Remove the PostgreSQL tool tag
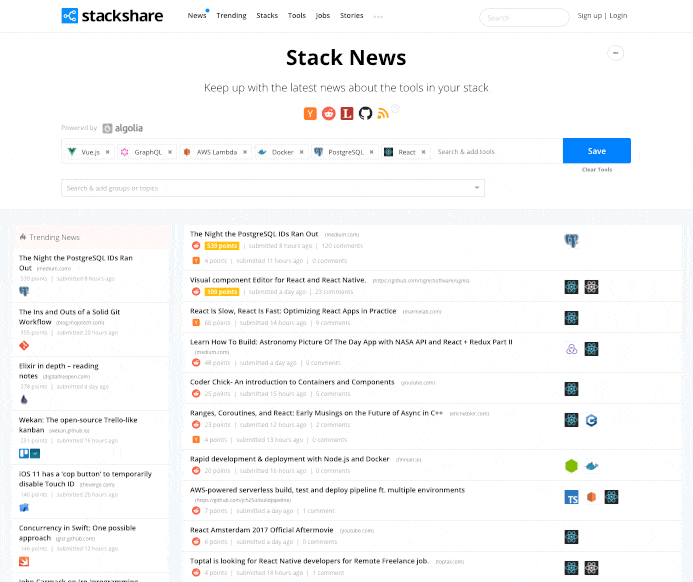 [371, 152]
